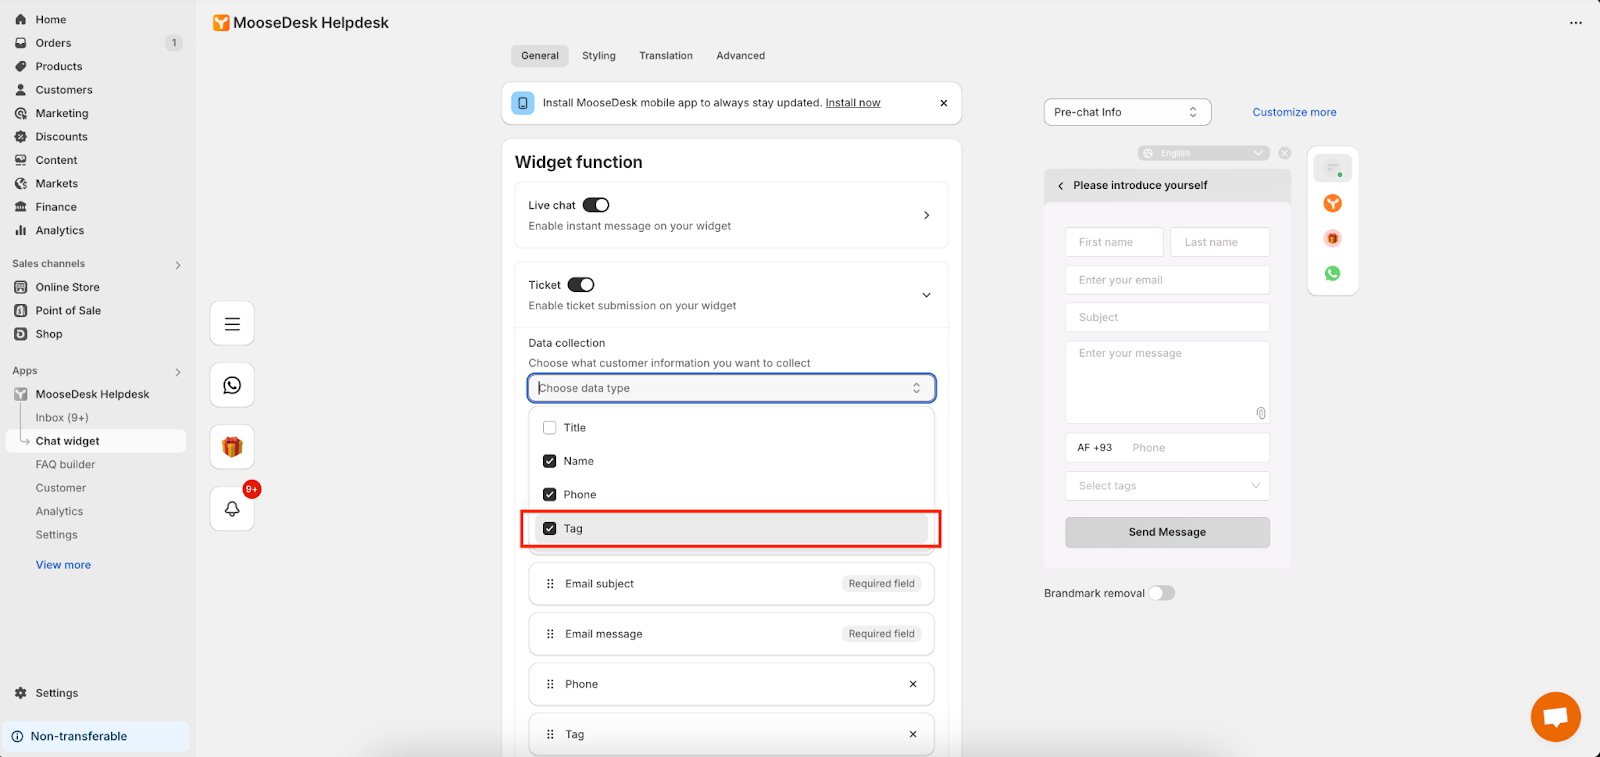The image size is (1600, 757).
Task: Click the Home icon in sidebar
Action: tap(21, 19)
